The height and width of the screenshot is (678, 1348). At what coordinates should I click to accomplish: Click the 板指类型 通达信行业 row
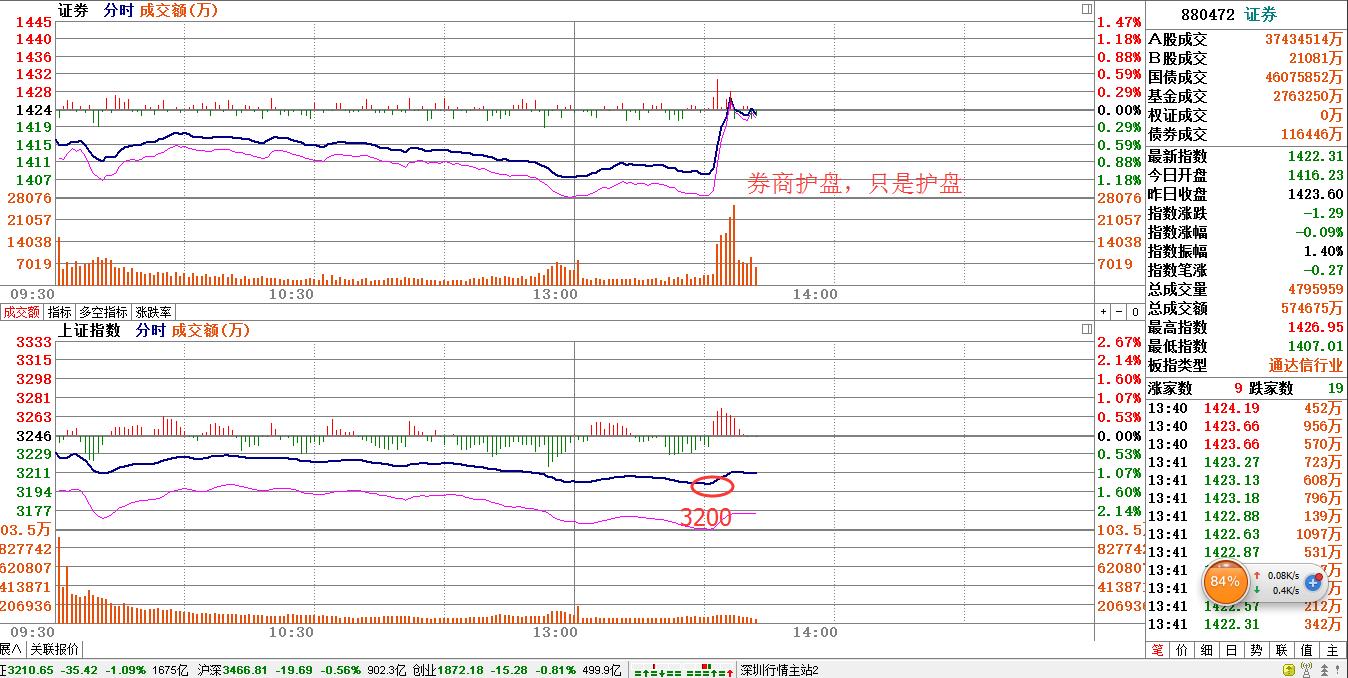[x=1245, y=365]
